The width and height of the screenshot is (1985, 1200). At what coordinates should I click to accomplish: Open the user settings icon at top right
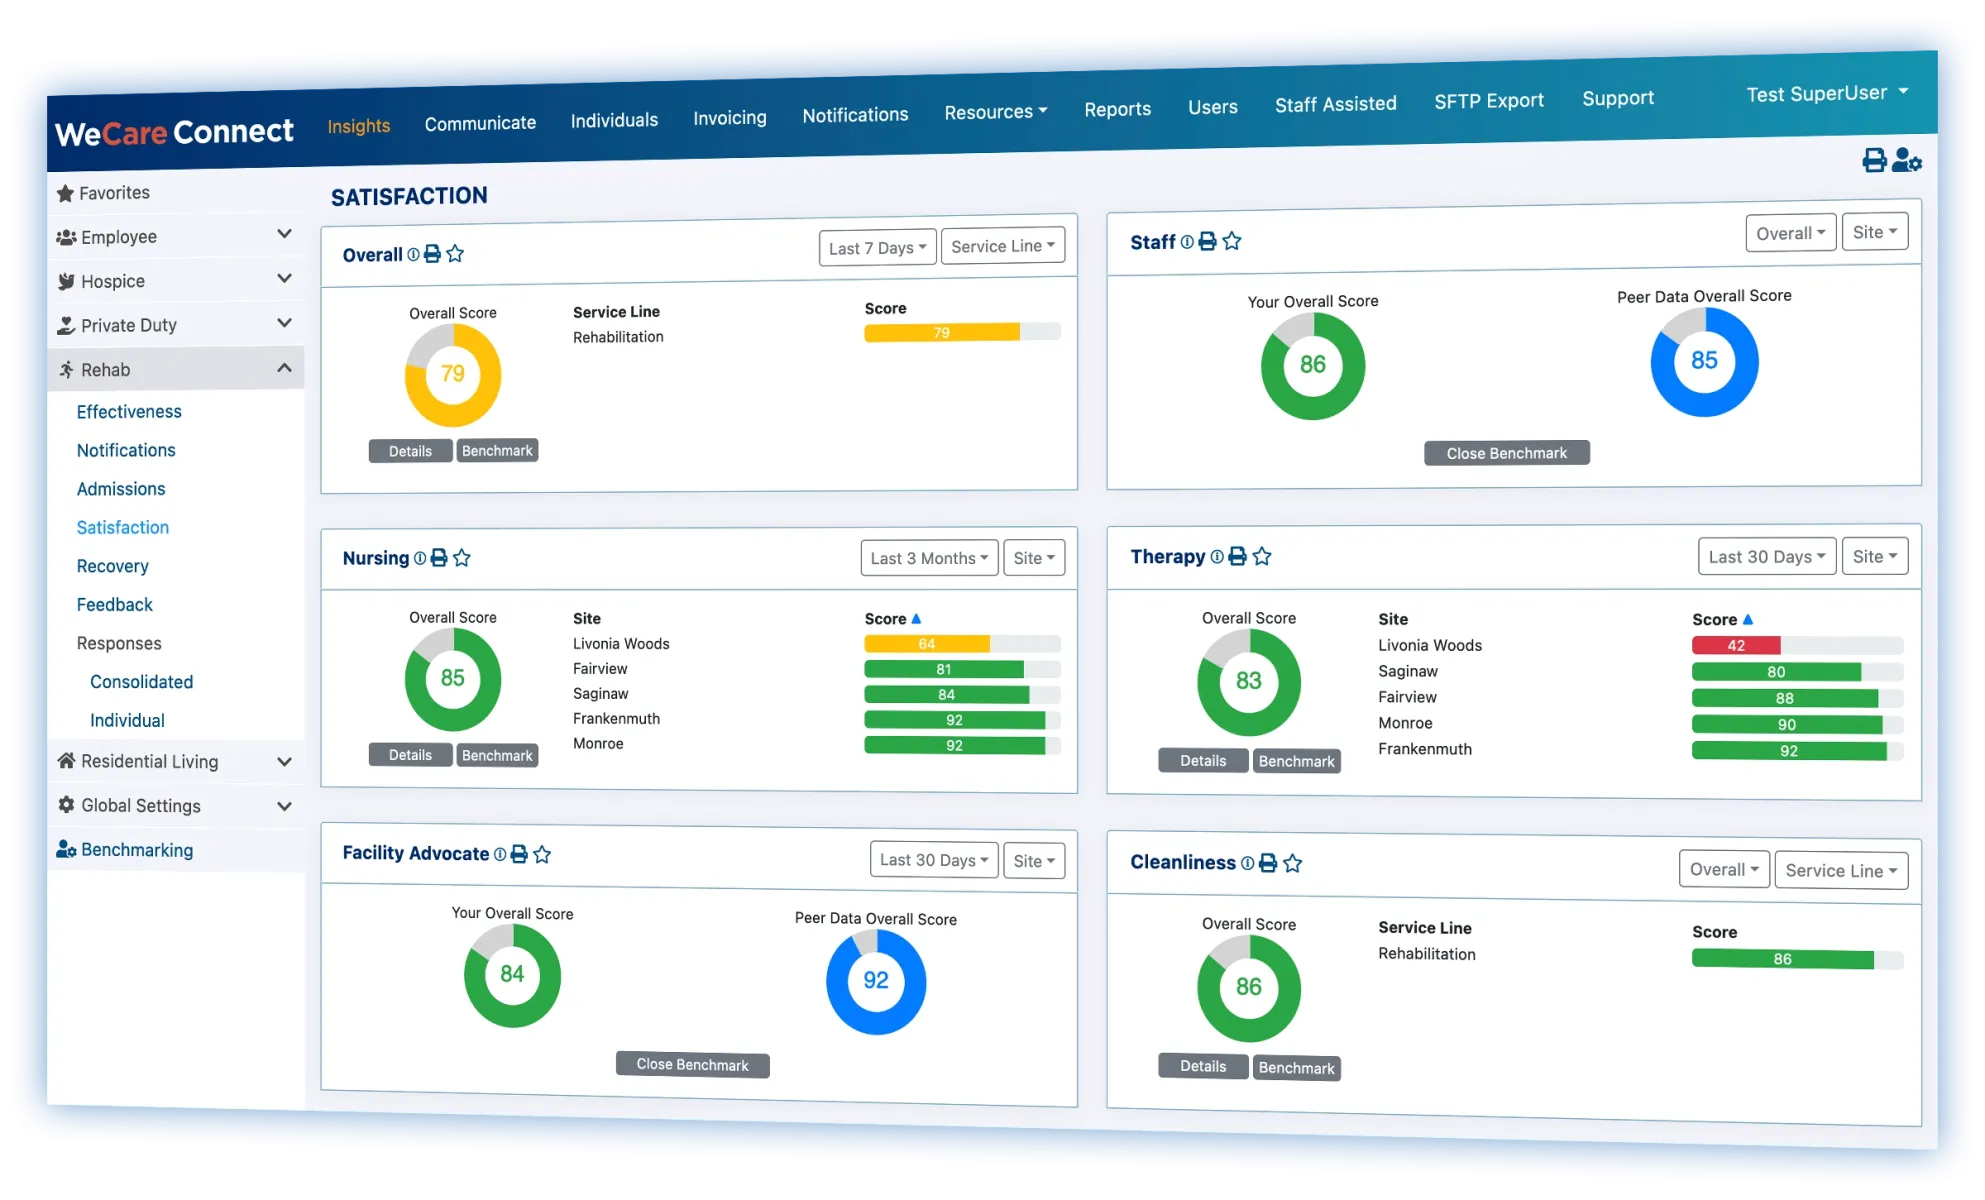pyautogui.click(x=1907, y=160)
